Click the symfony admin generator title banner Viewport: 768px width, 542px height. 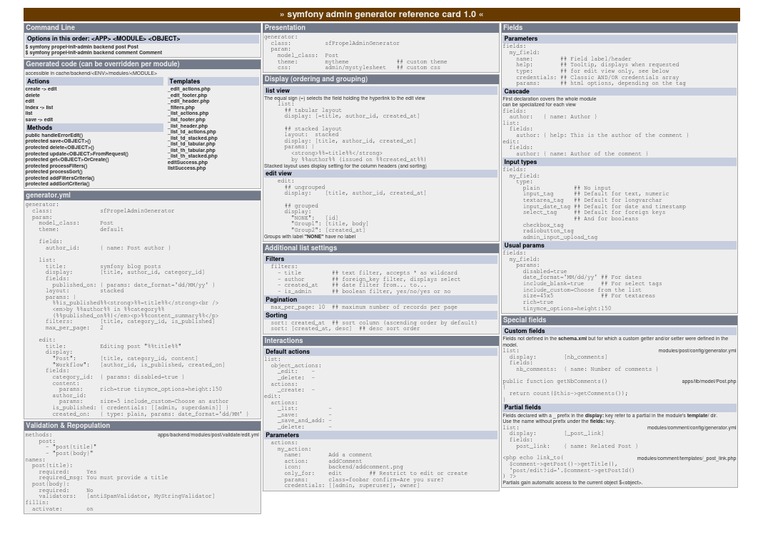coord(384,14)
